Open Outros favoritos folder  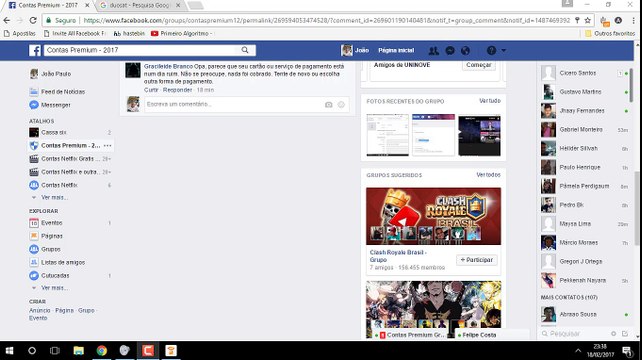coord(610,34)
